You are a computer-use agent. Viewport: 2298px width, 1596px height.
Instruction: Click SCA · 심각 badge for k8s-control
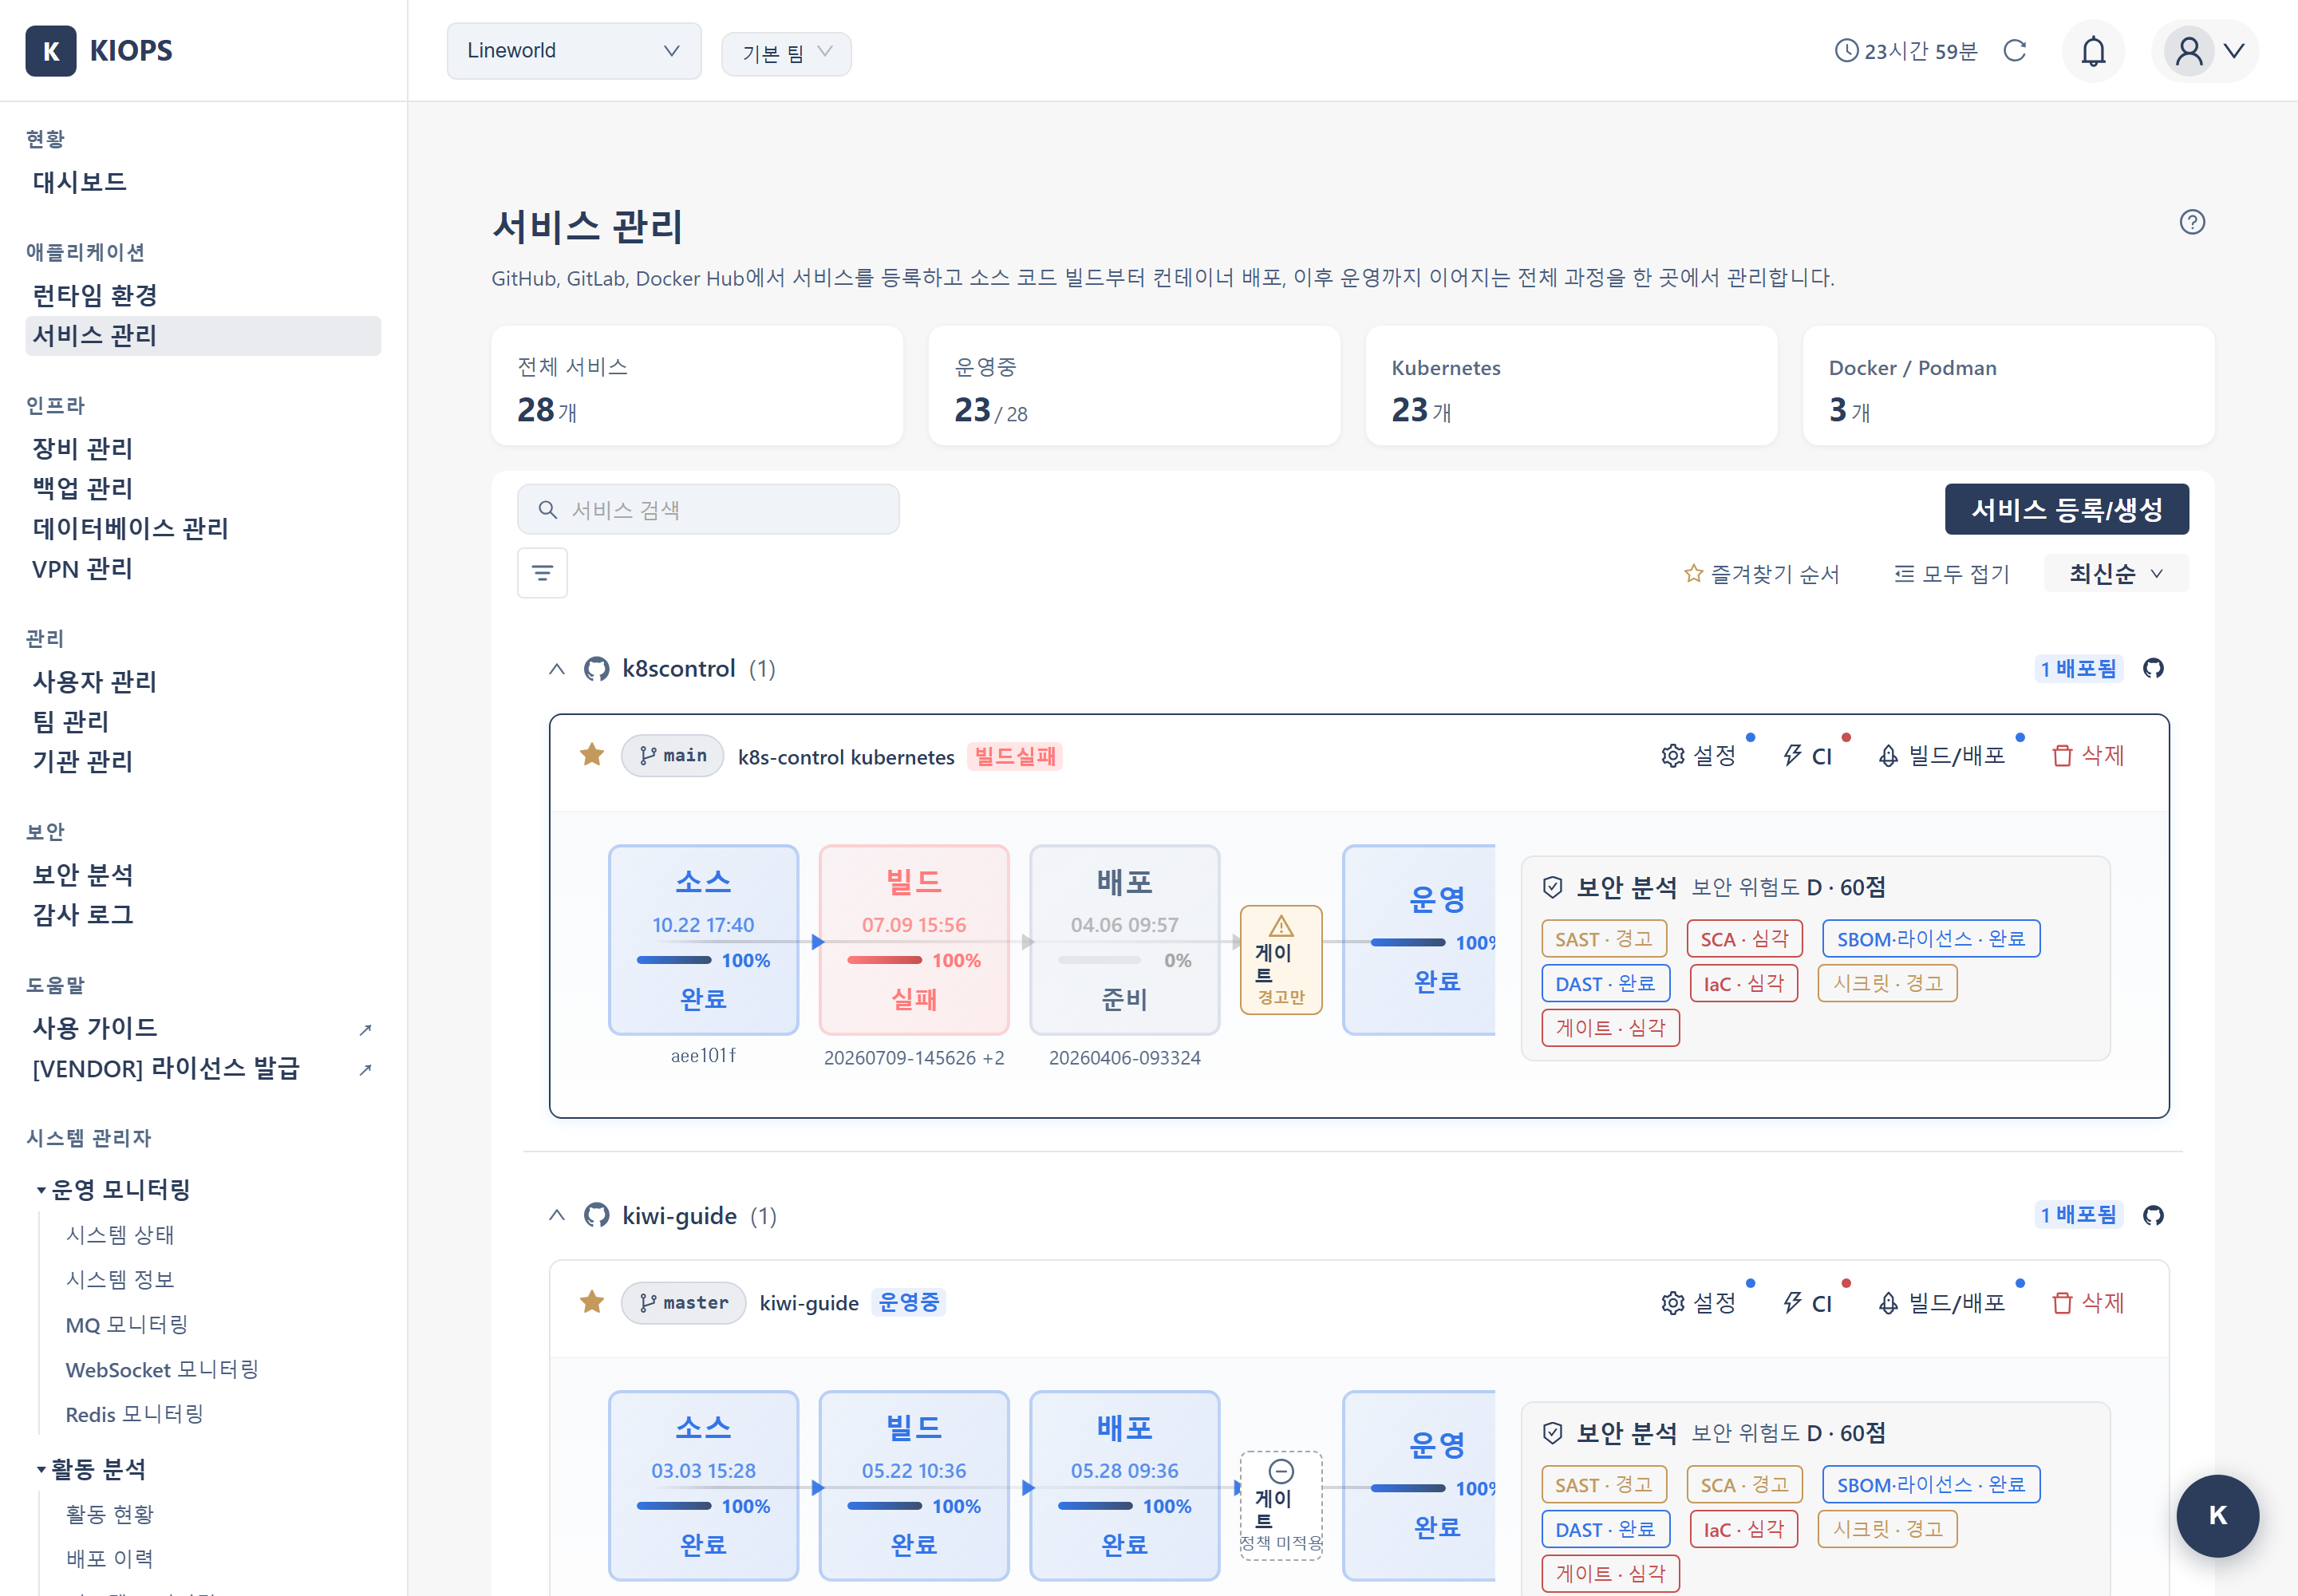(x=1744, y=939)
